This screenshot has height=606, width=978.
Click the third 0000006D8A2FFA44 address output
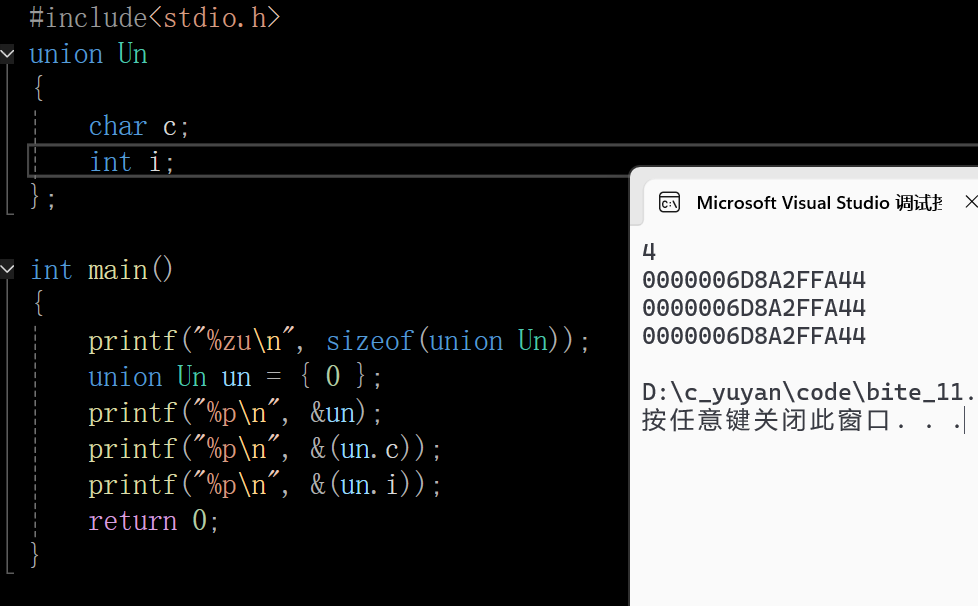(754, 337)
